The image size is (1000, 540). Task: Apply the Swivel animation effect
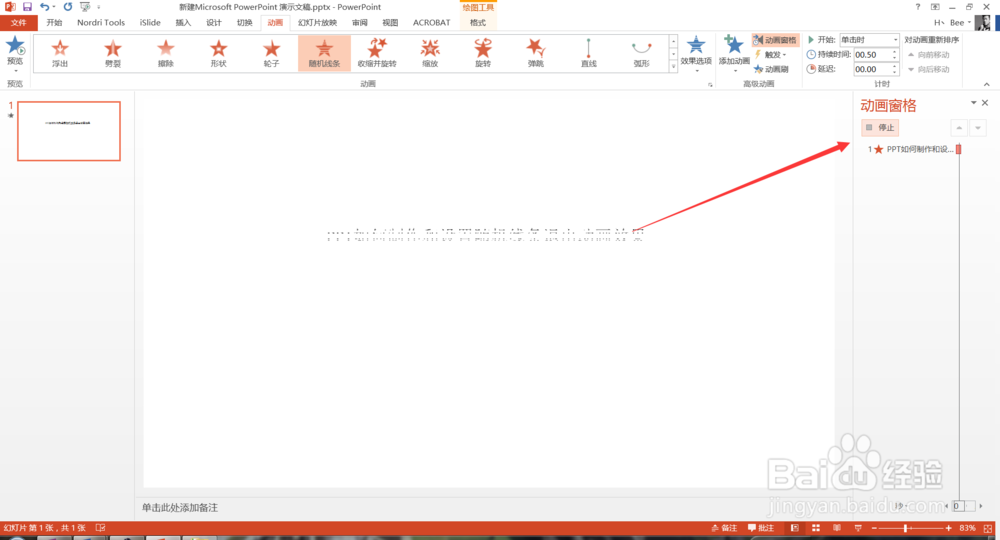(x=483, y=53)
